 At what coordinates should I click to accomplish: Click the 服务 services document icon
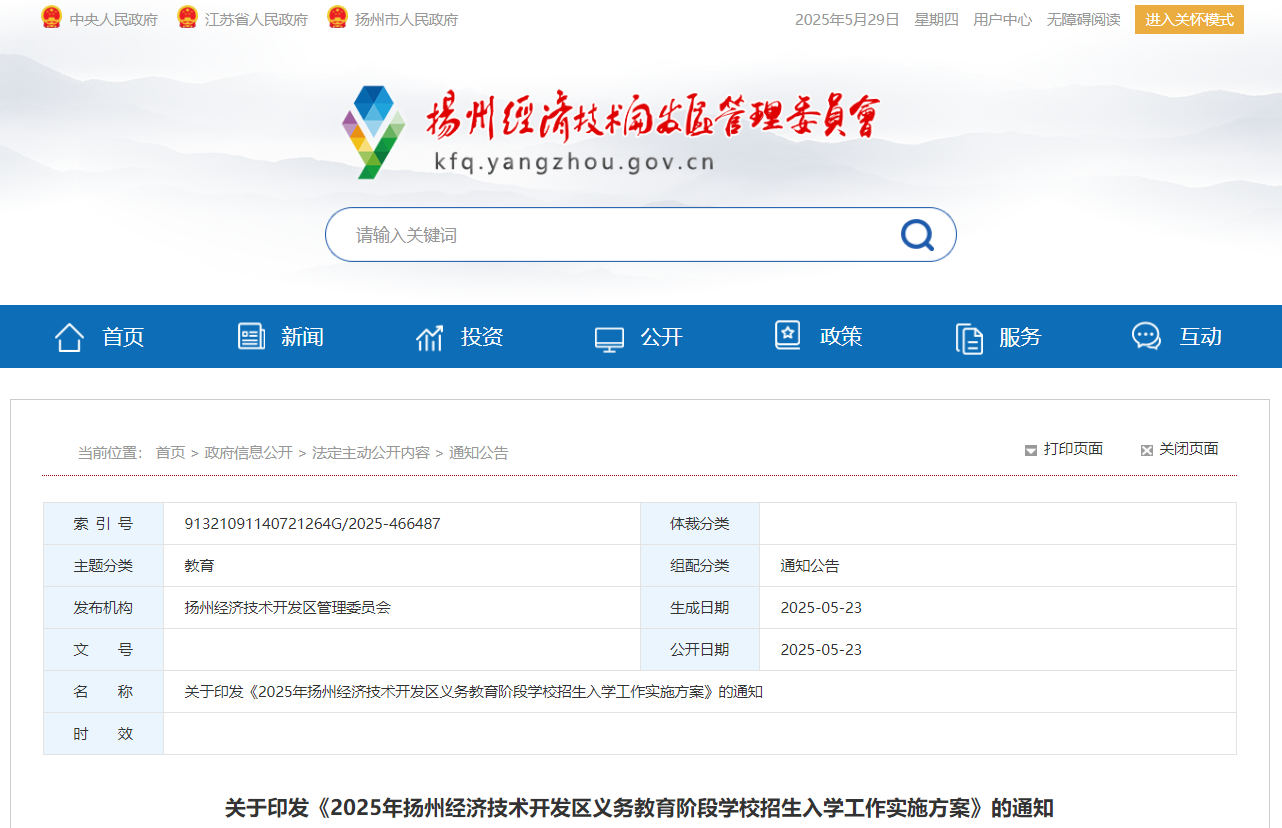coord(968,336)
